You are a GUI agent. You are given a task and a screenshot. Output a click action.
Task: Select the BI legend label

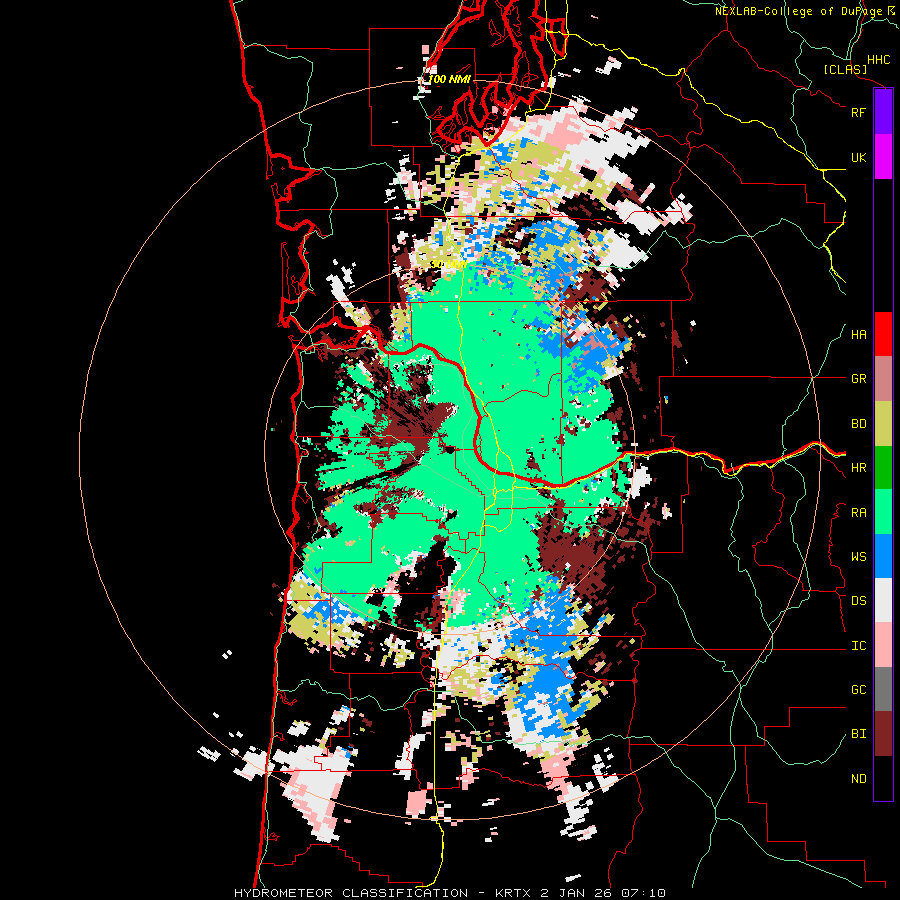coord(858,734)
